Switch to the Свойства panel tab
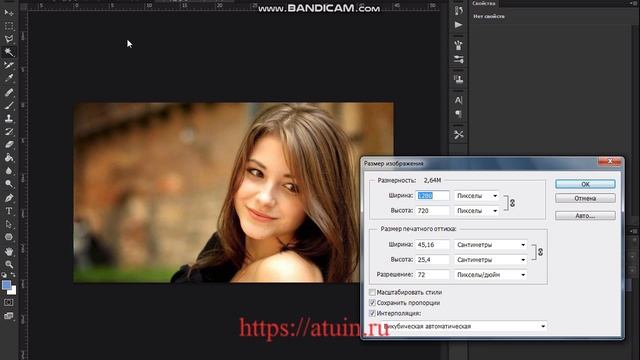 (484, 3)
